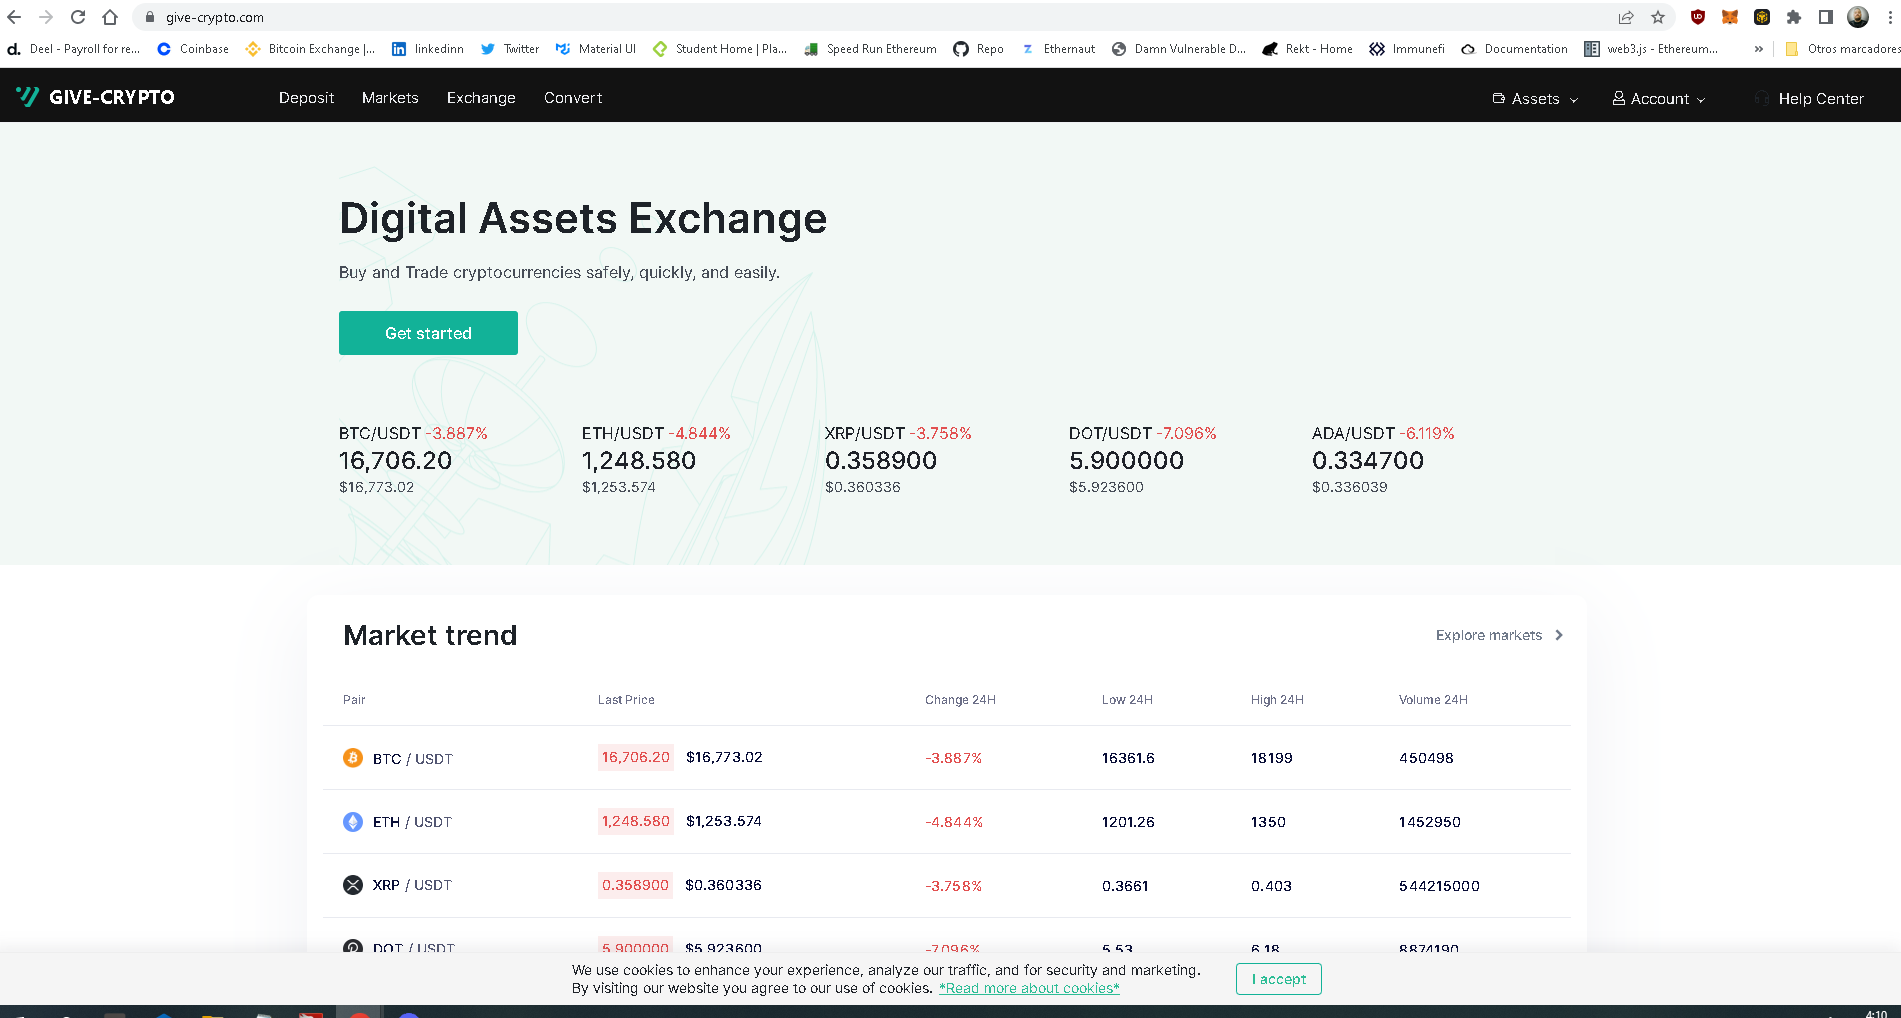Accept the cookies notice
Image resolution: width=1901 pixels, height=1018 pixels.
[x=1278, y=979]
